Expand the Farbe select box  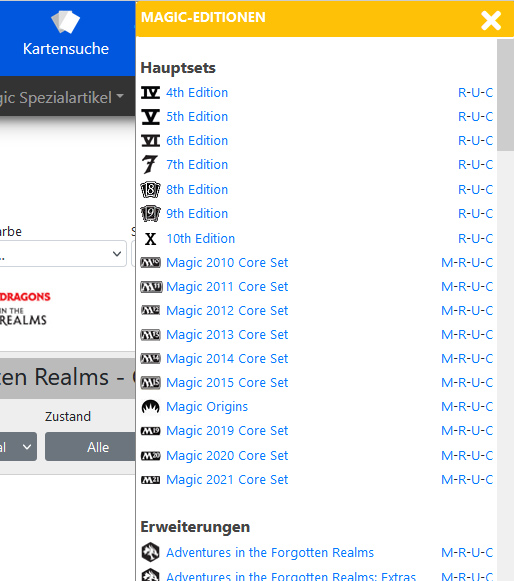(62, 254)
